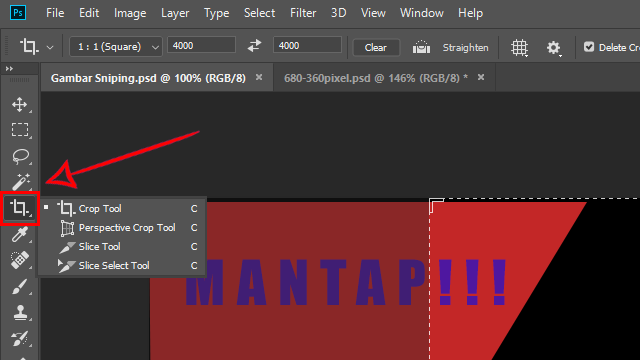Open the 3D menu

click(x=338, y=13)
